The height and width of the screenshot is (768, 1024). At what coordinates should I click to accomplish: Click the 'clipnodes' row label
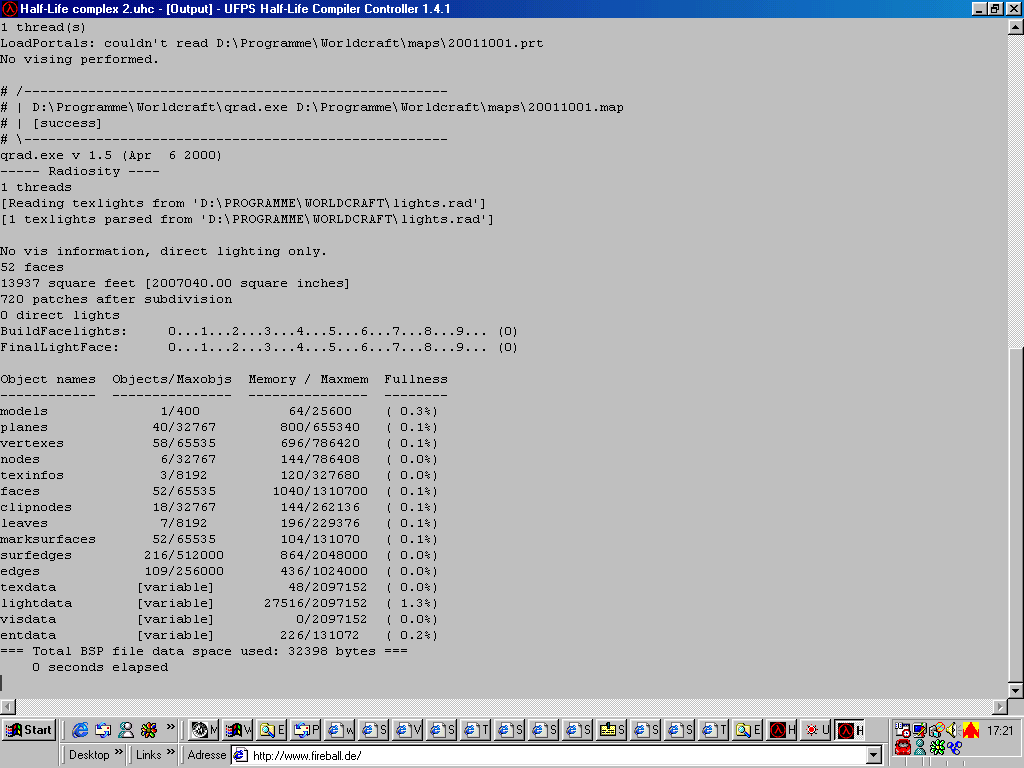[x=36, y=507]
